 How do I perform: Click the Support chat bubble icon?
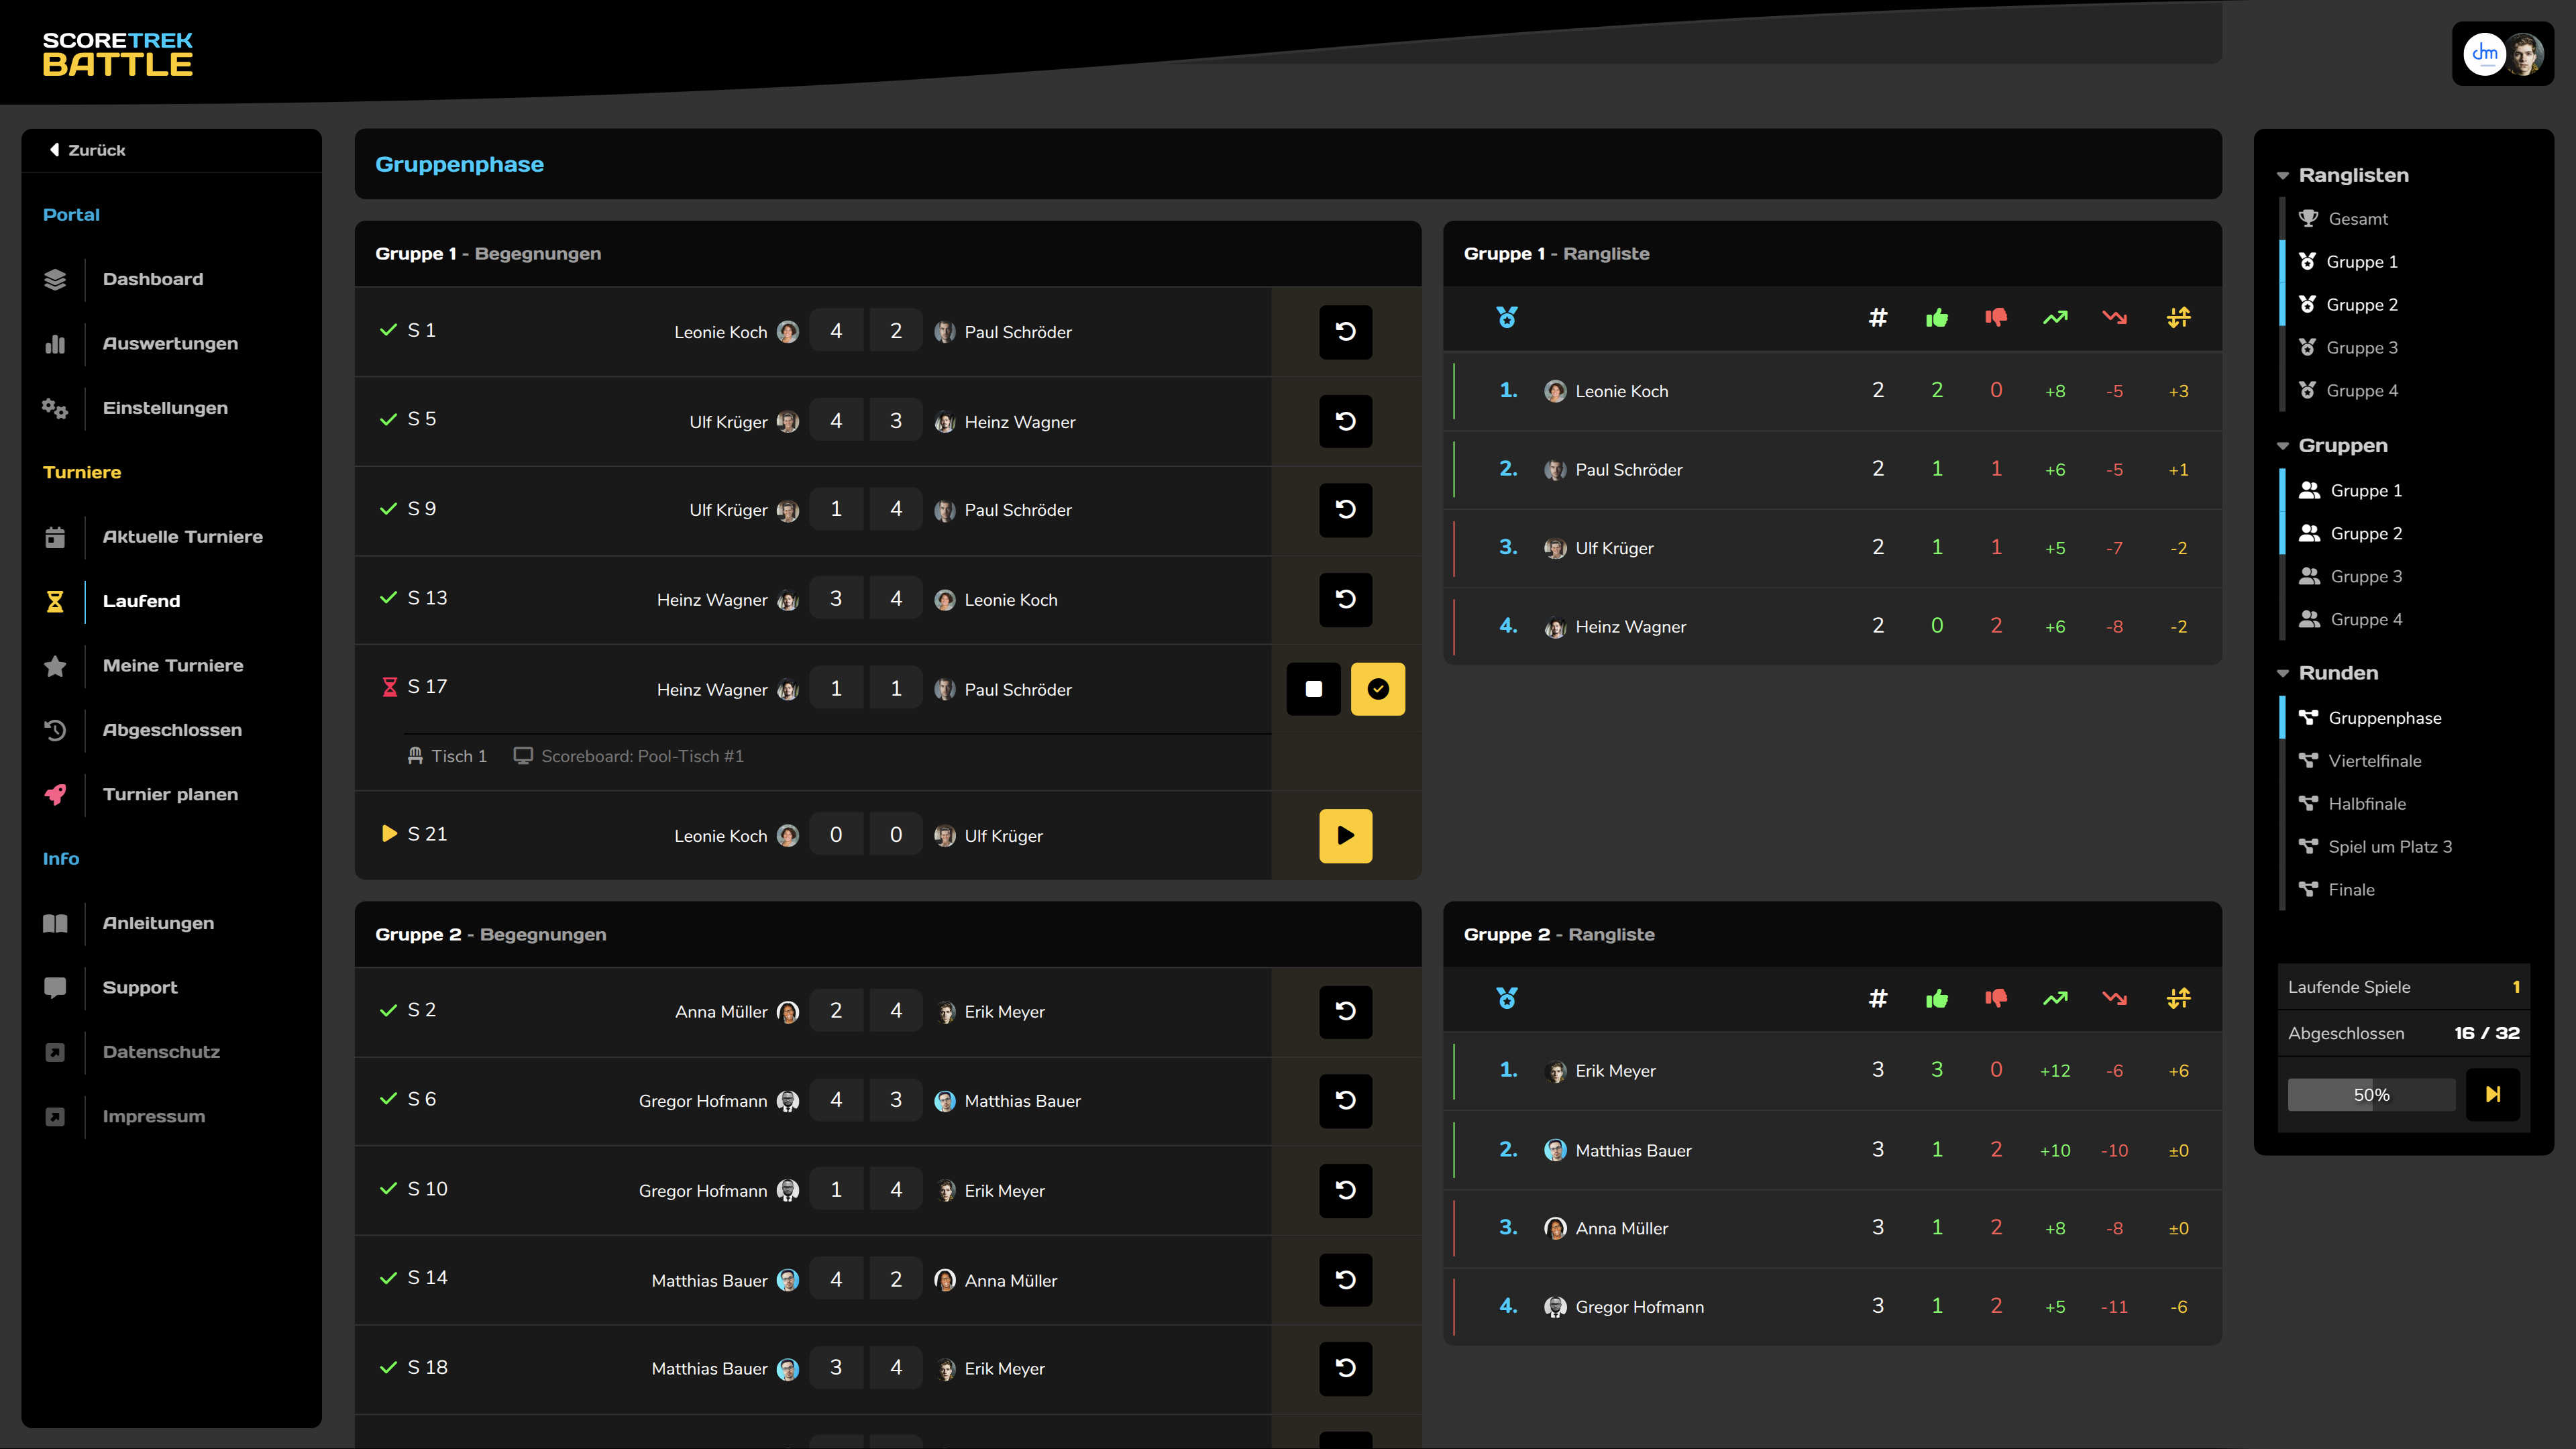point(54,988)
